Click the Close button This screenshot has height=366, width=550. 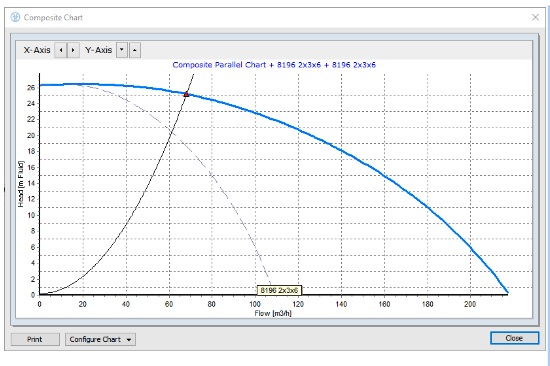pos(514,338)
